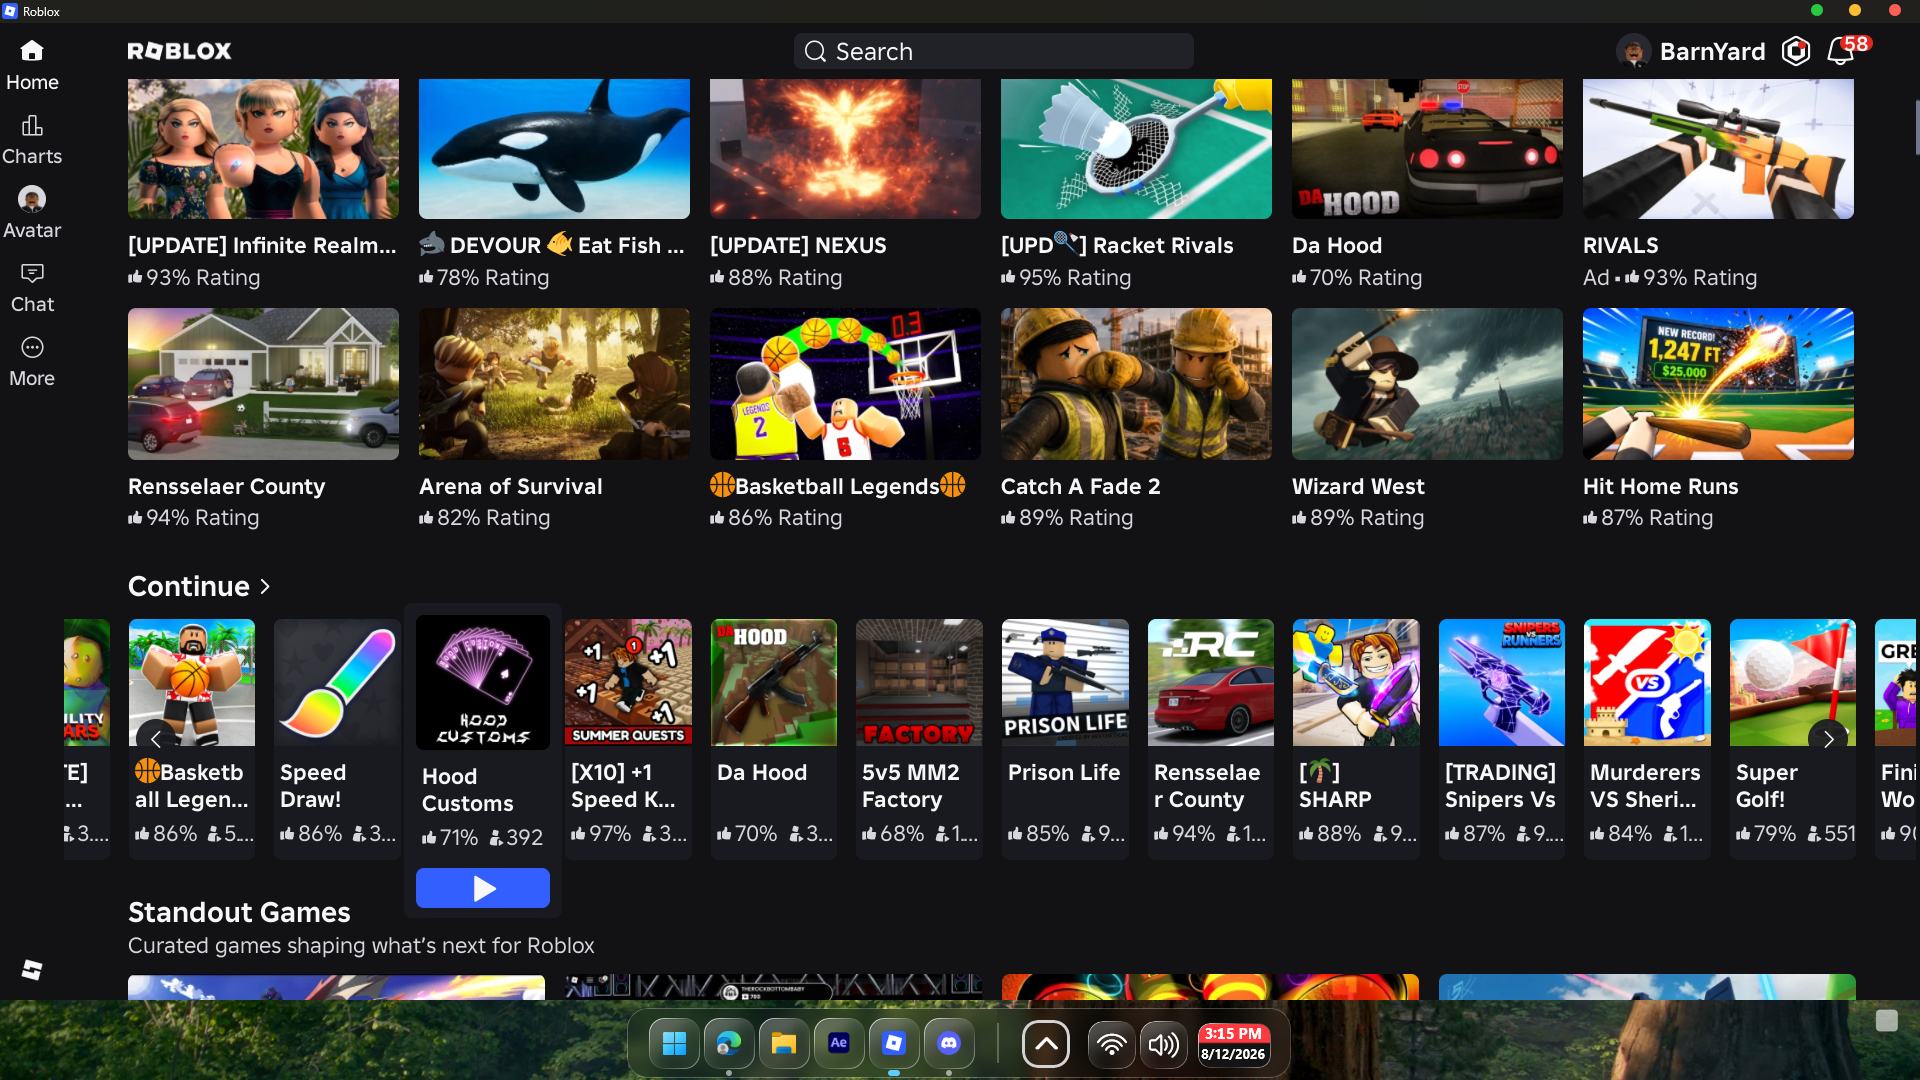Open Basketball Legends thumbnail
This screenshot has width=1920, height=1080.
[845, 384]
